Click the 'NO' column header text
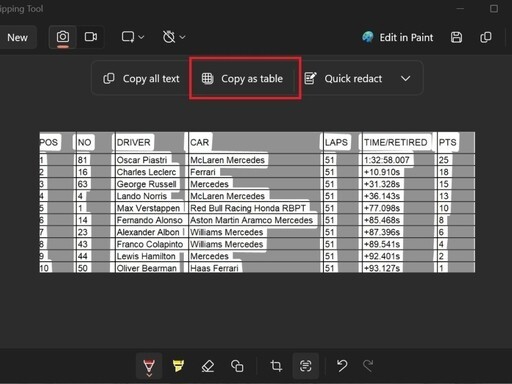This screenshot has height=384, width=512. coord(84,142)
